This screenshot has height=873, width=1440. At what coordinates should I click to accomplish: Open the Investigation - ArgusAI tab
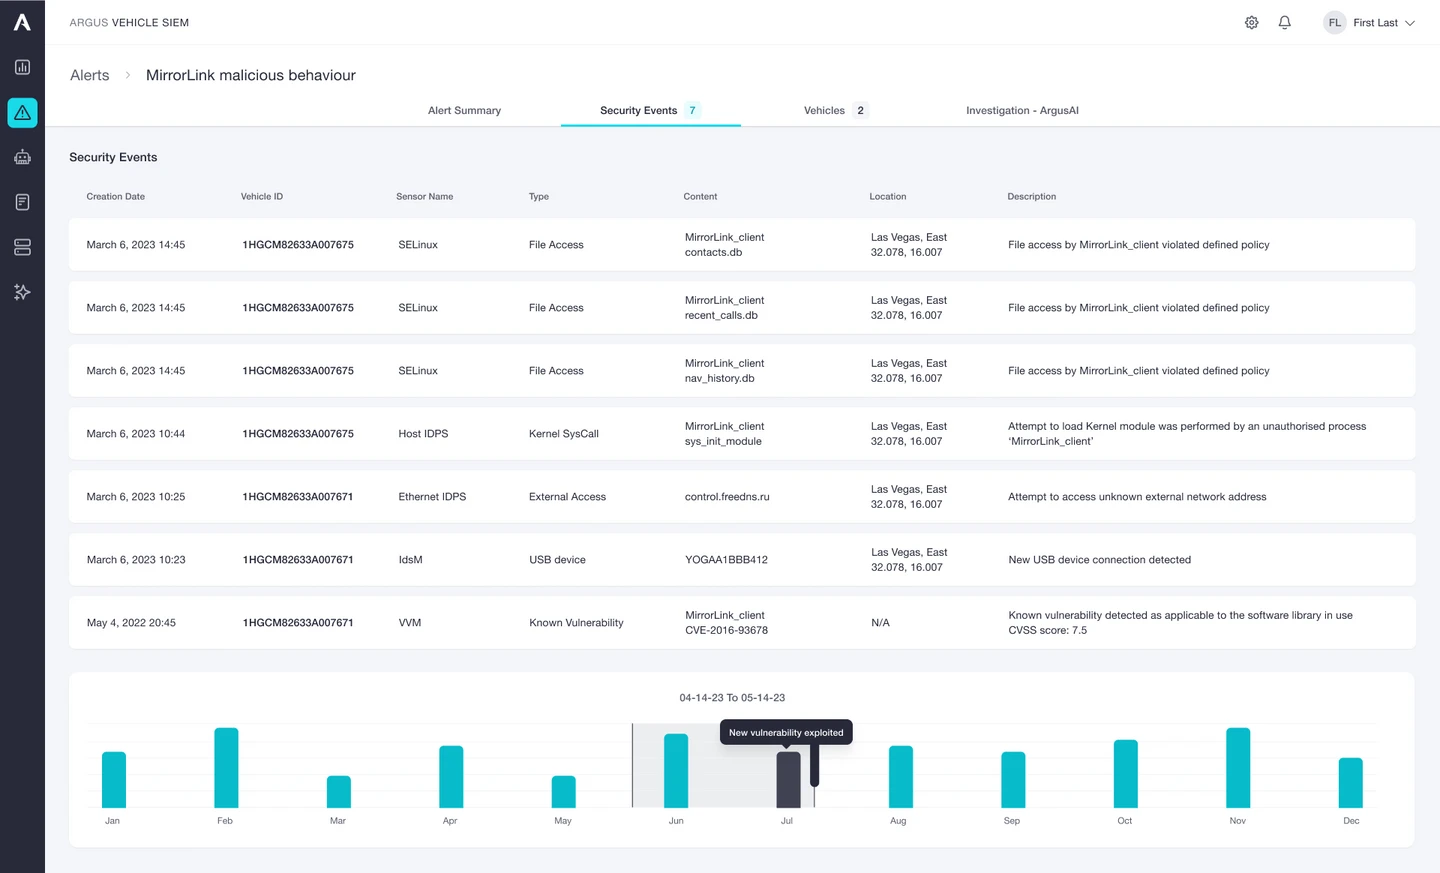pyautogui.click(x=1022, y=111)
